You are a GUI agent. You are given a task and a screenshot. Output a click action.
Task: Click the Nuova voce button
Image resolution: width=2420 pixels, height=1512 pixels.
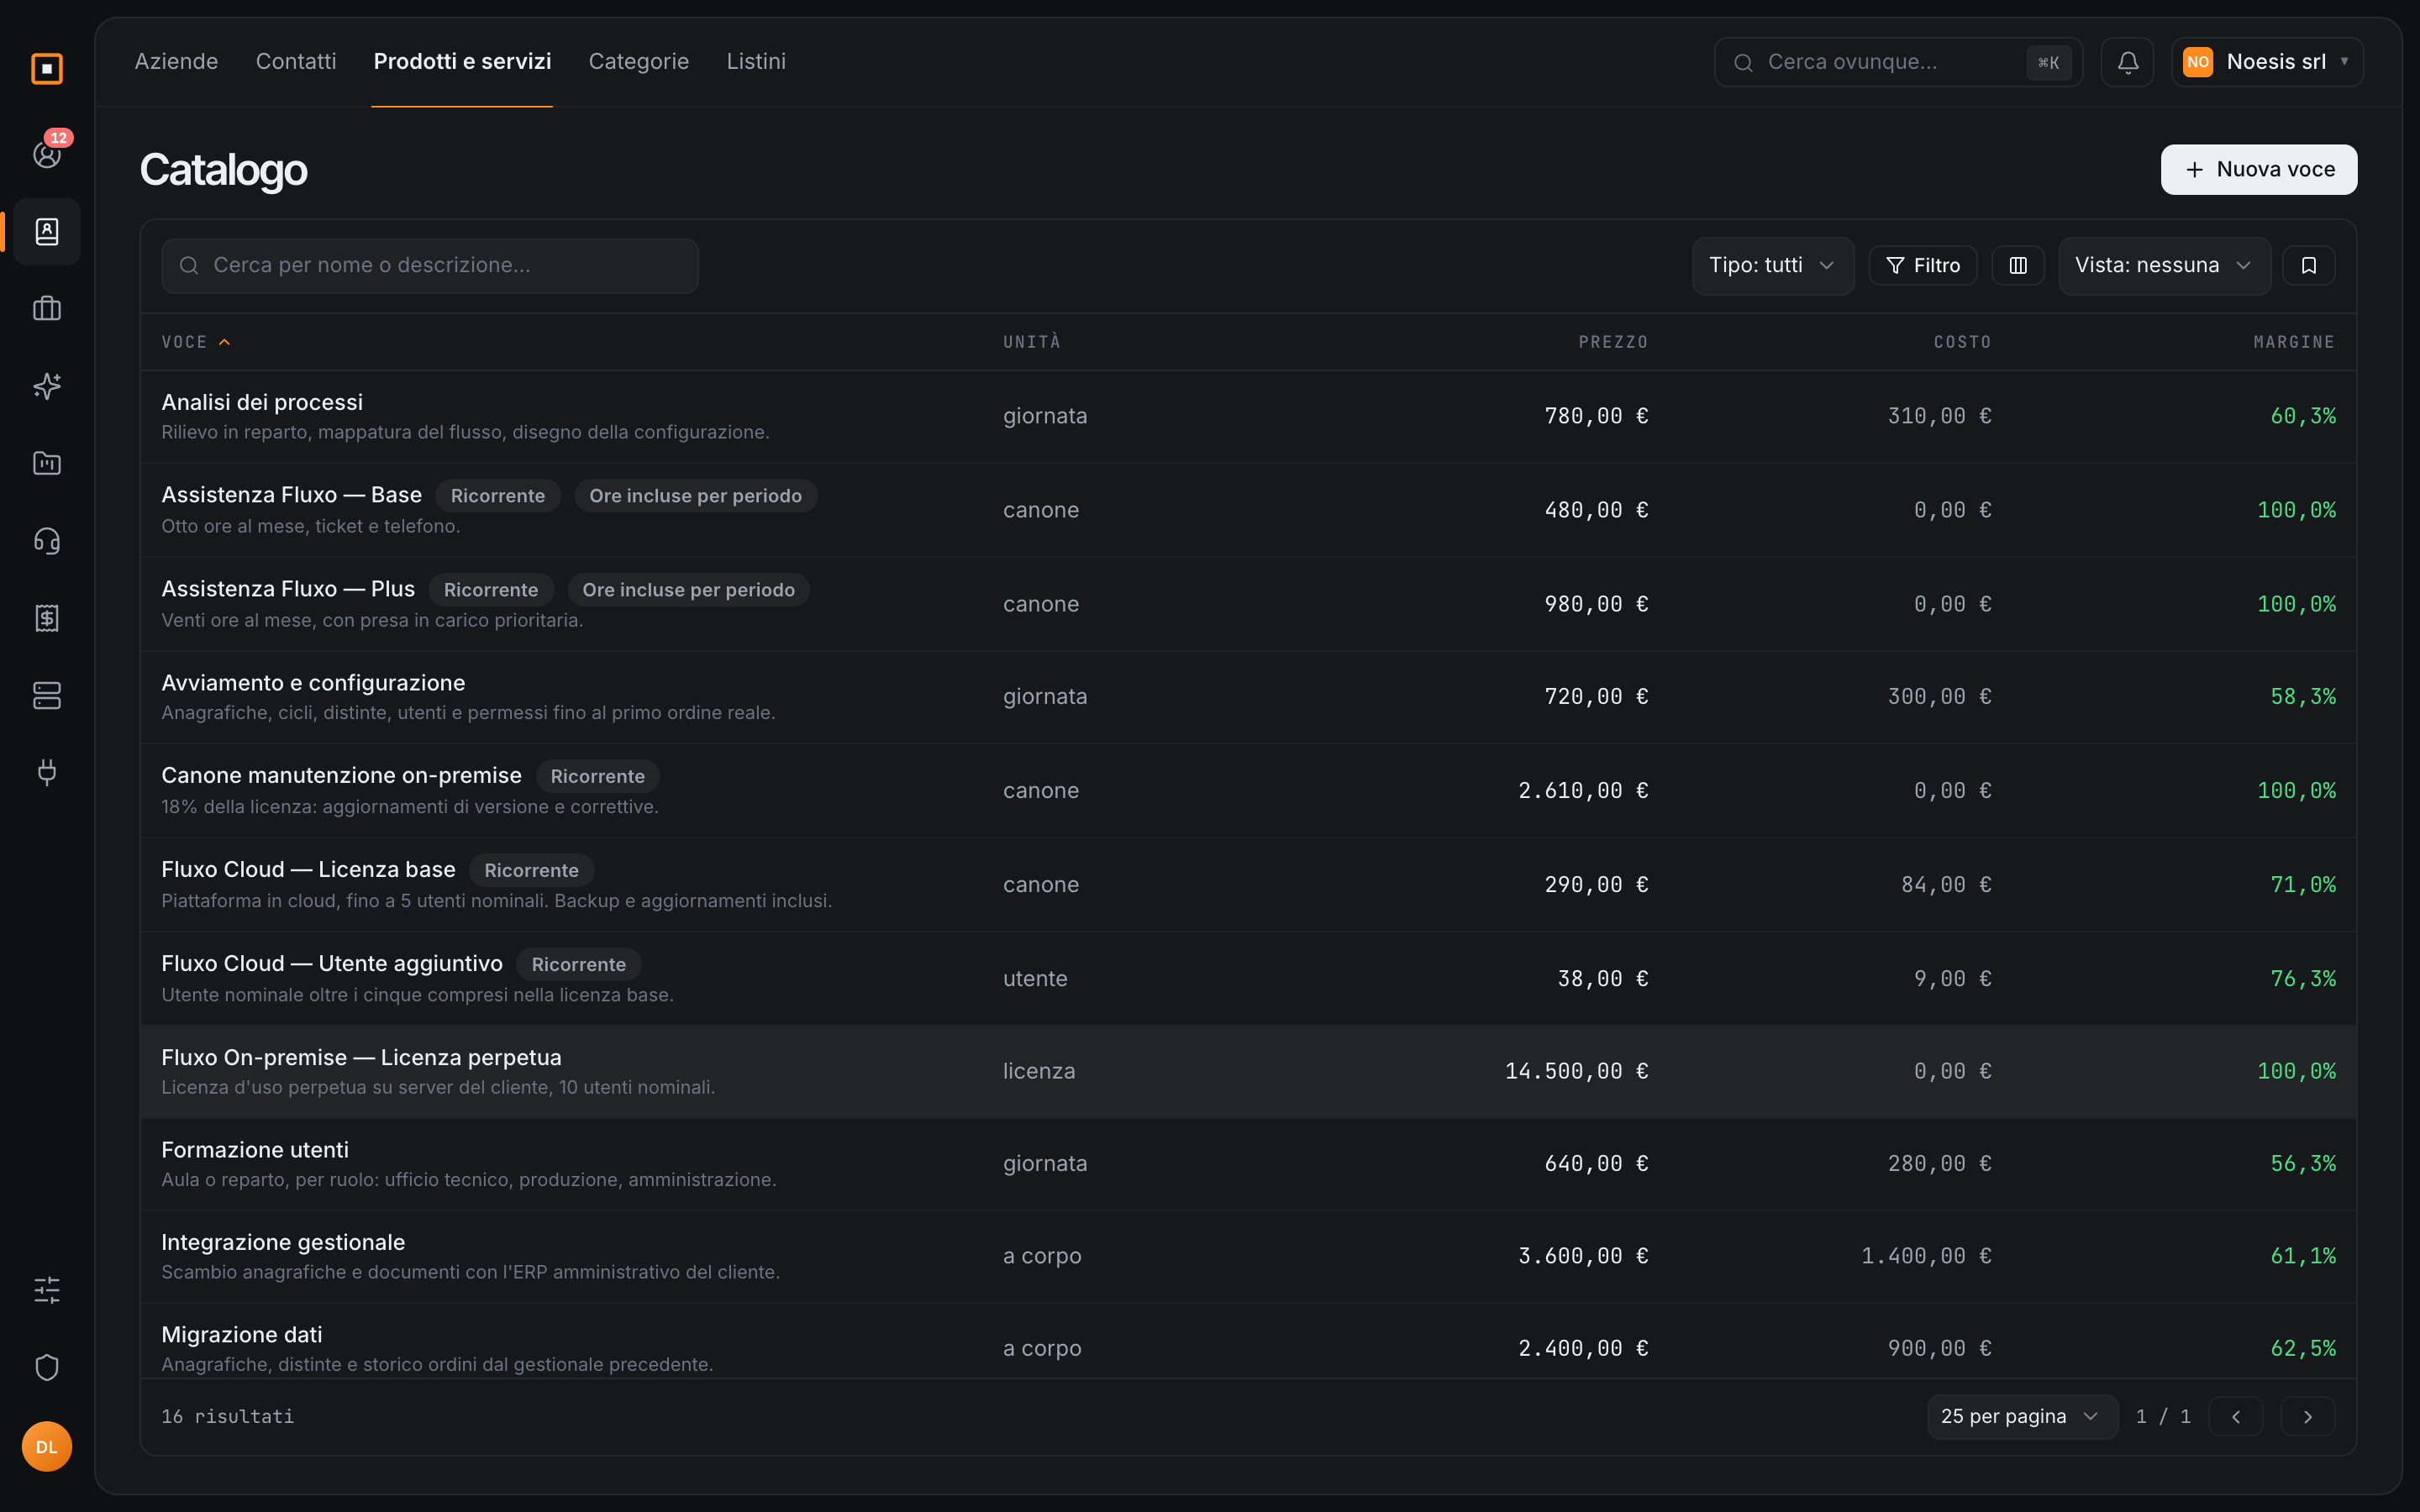pos(2259,169)
